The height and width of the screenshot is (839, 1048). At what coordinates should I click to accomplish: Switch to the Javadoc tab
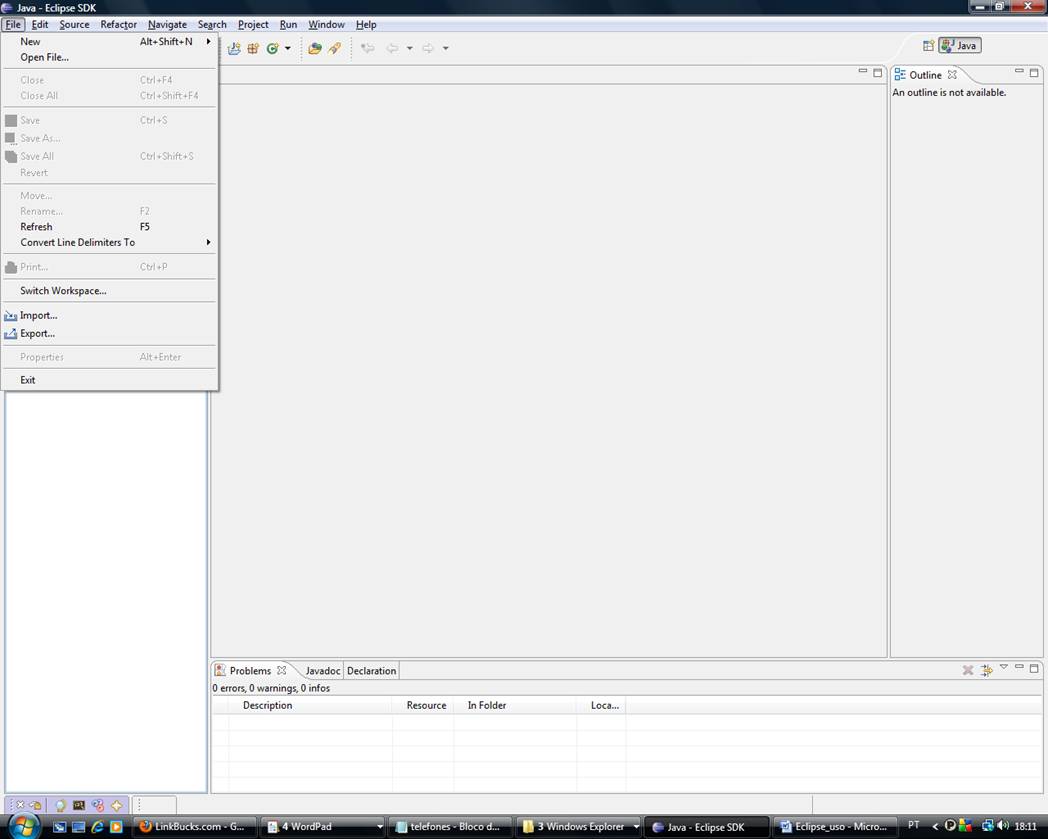point(323,671)
